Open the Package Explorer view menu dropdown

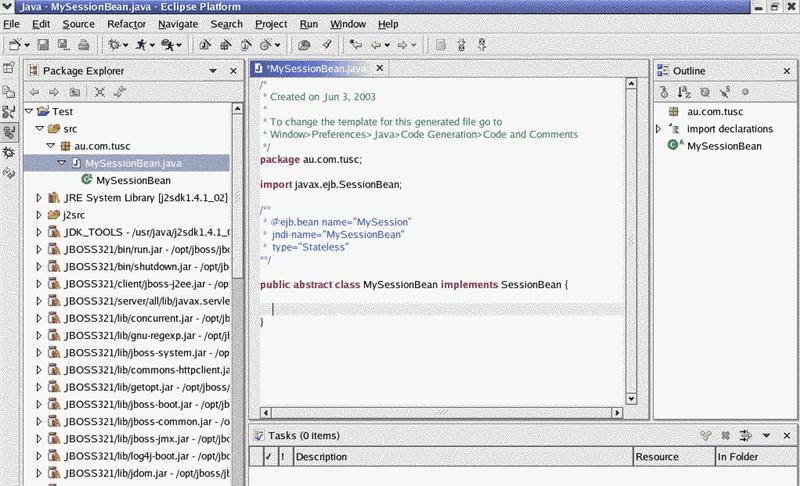[213, 71]
